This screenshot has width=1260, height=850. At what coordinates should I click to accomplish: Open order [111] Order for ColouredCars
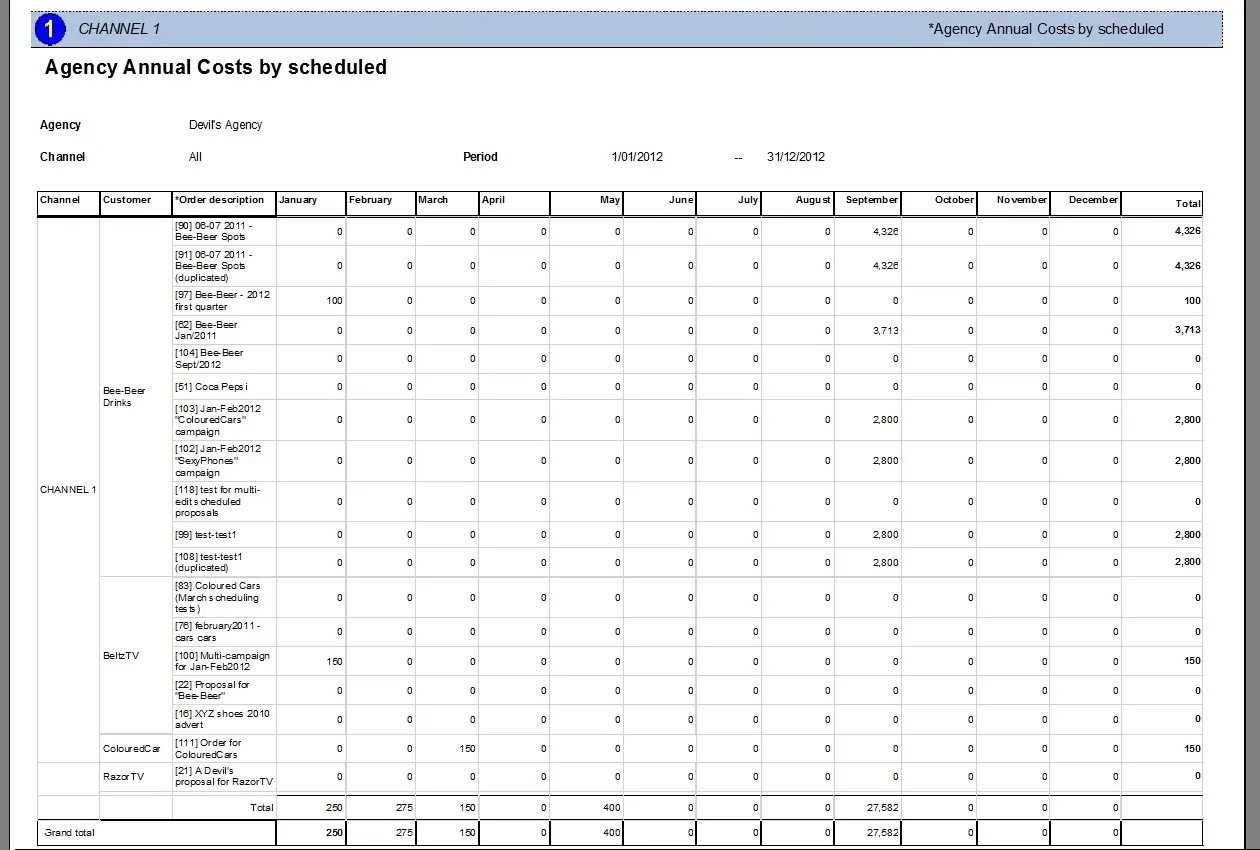[x=208, y=748]
